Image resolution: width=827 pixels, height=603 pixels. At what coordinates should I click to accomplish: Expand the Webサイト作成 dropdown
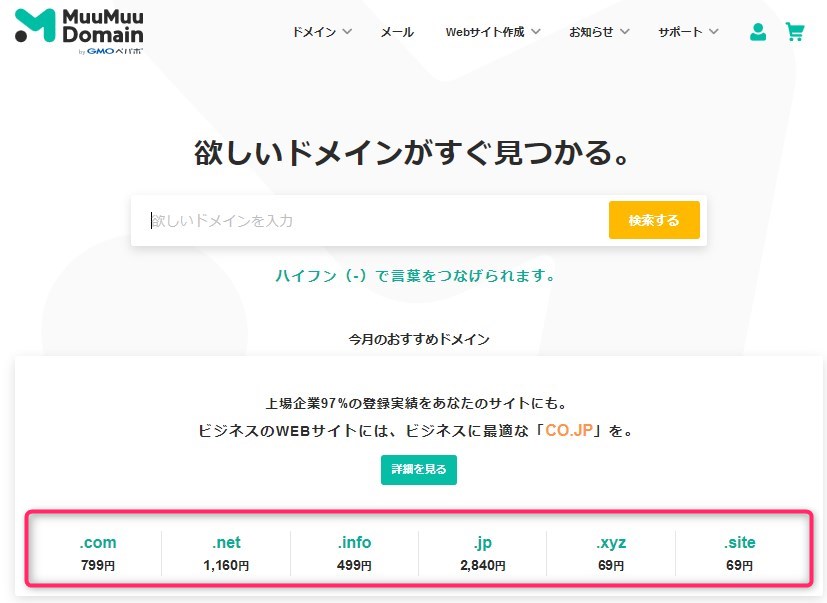(491, 31)
